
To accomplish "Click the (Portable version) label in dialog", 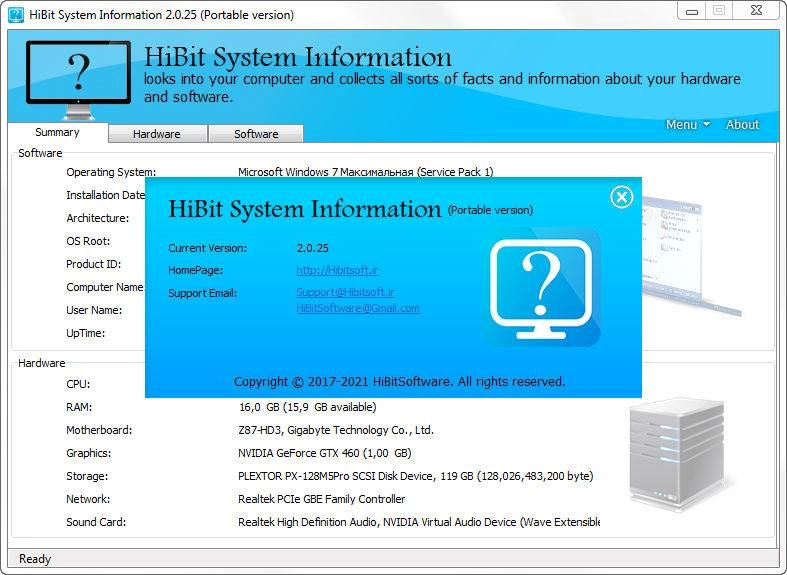I will point(490,210).
